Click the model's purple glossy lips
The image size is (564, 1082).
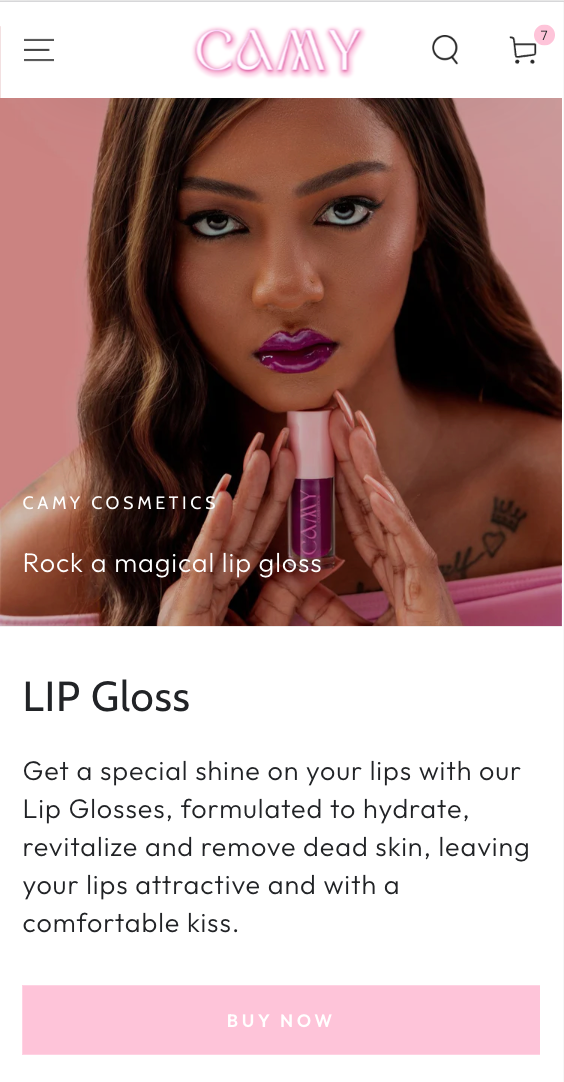295,351
